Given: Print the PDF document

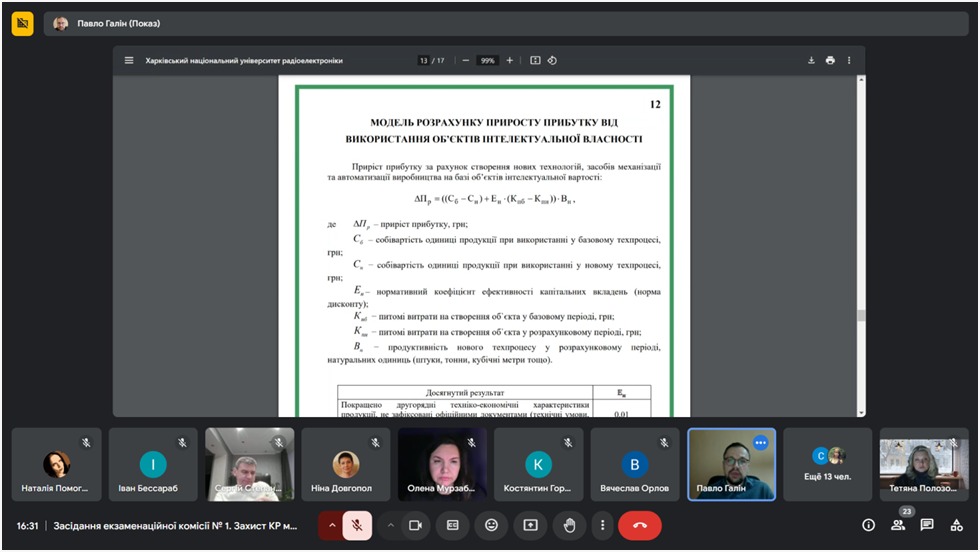Looking at the screenshot, I should (830, 60).
